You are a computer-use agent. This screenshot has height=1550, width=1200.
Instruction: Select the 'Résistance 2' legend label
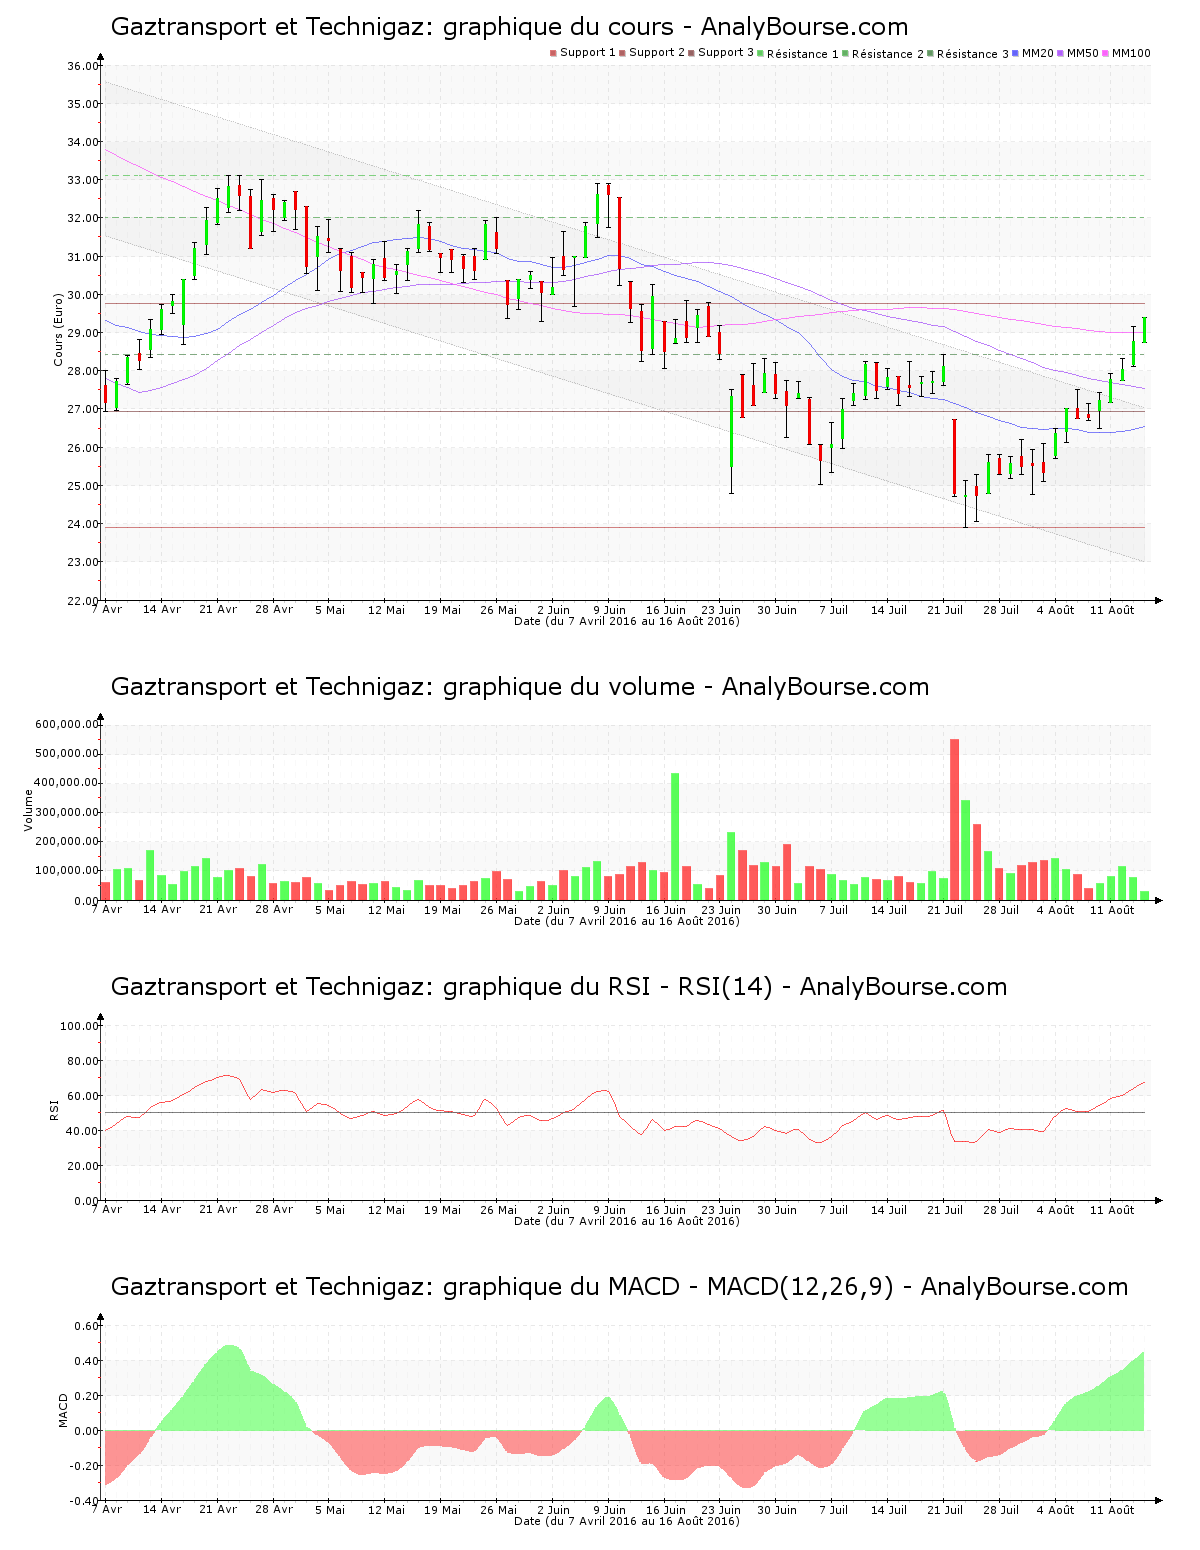pyautogui.click(x=888, y=53)
